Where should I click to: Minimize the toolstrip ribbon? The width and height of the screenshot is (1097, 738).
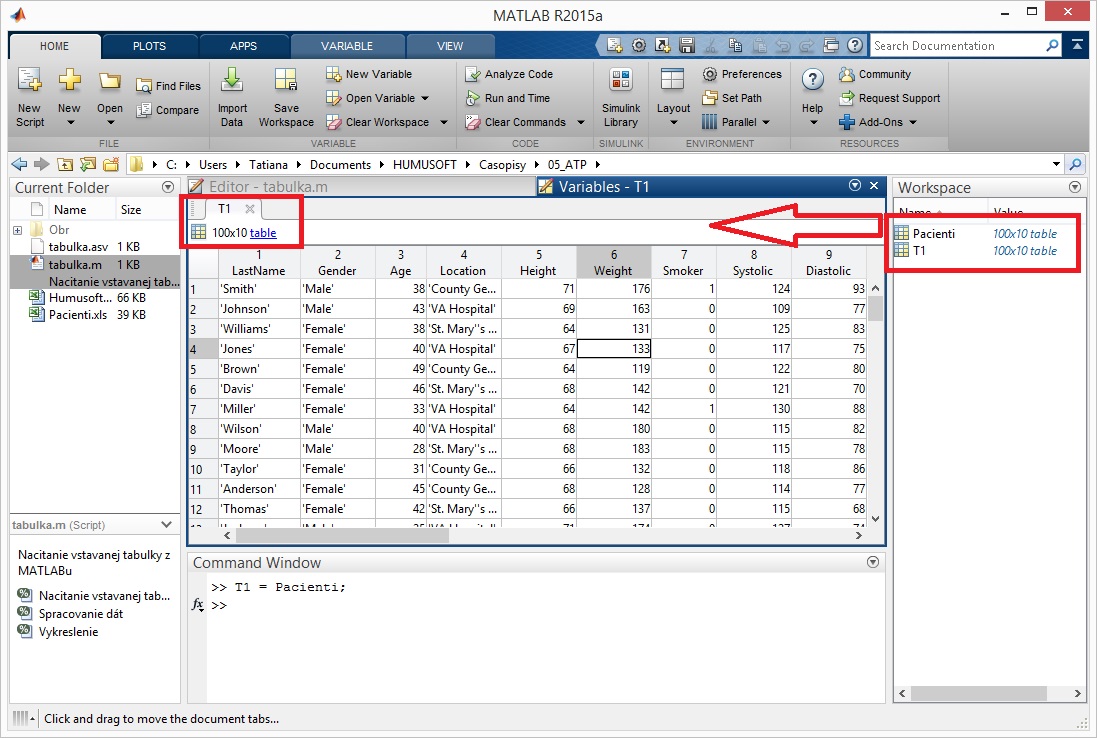pyautogui.click(x=1077, y=45)
